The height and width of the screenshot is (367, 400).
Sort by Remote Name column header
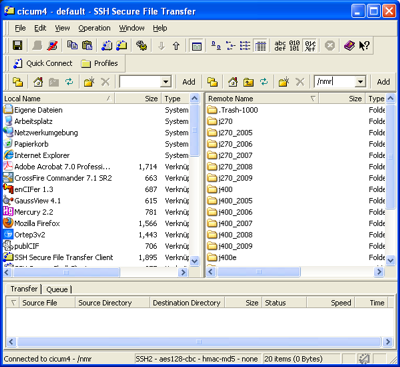[x=262, y=99]
